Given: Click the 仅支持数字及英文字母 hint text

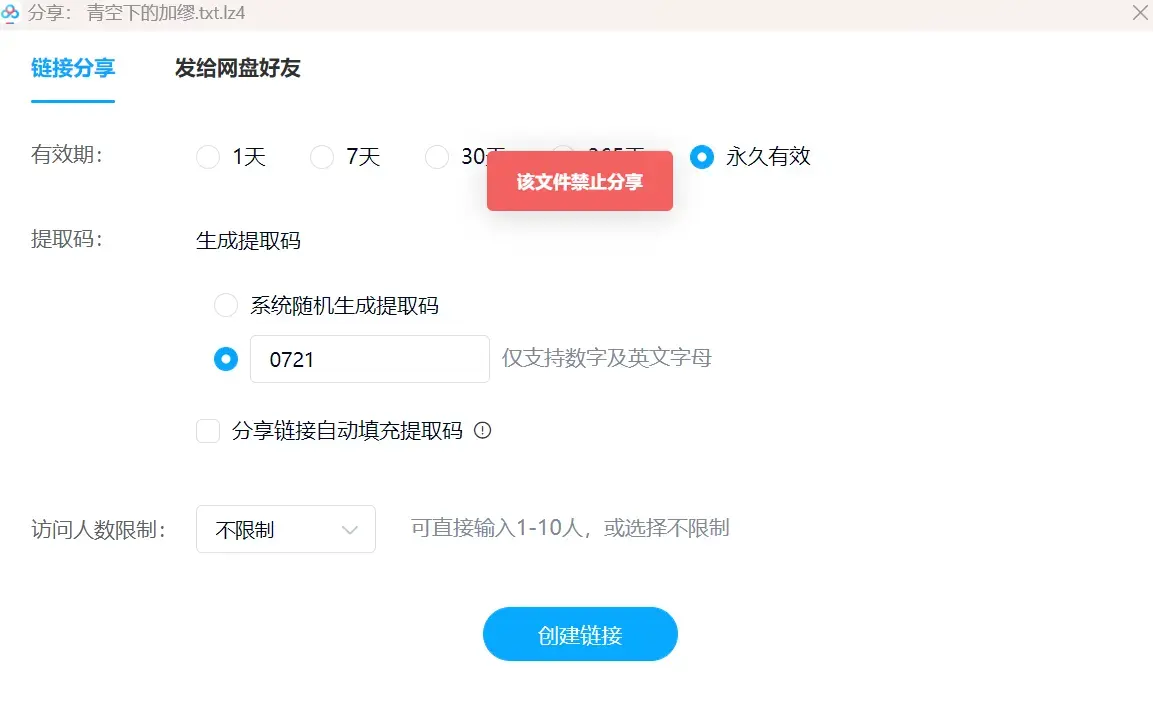Looking at the screenshot, I should (607, 357).
